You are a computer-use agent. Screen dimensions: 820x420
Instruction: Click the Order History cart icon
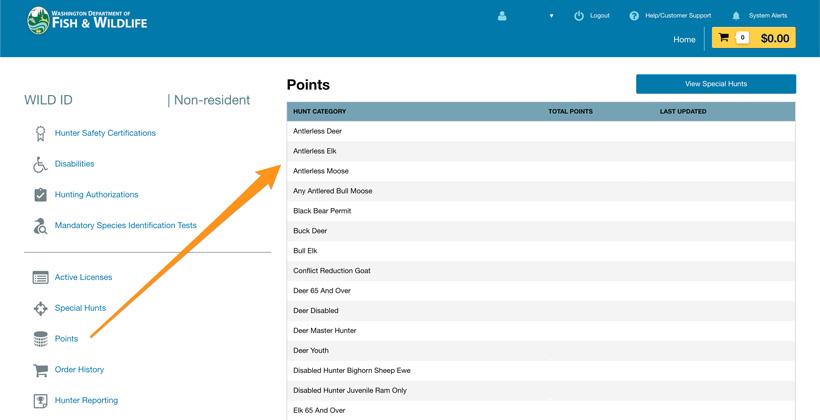pos(40,370)
